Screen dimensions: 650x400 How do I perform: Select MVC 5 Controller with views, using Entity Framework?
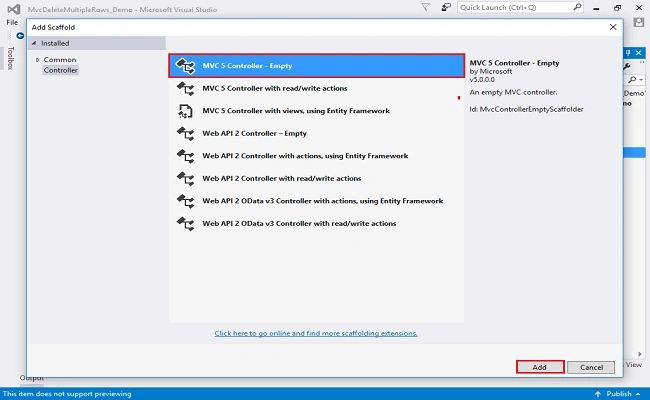316,111
